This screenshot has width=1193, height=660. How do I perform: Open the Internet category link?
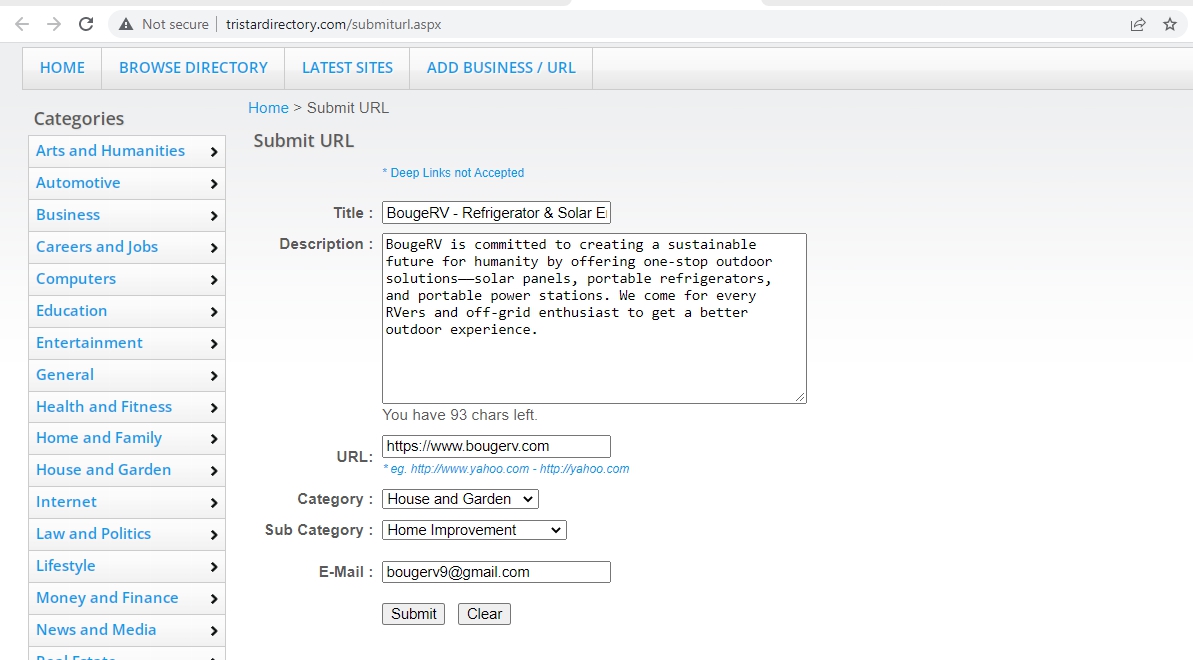[66, 502]
